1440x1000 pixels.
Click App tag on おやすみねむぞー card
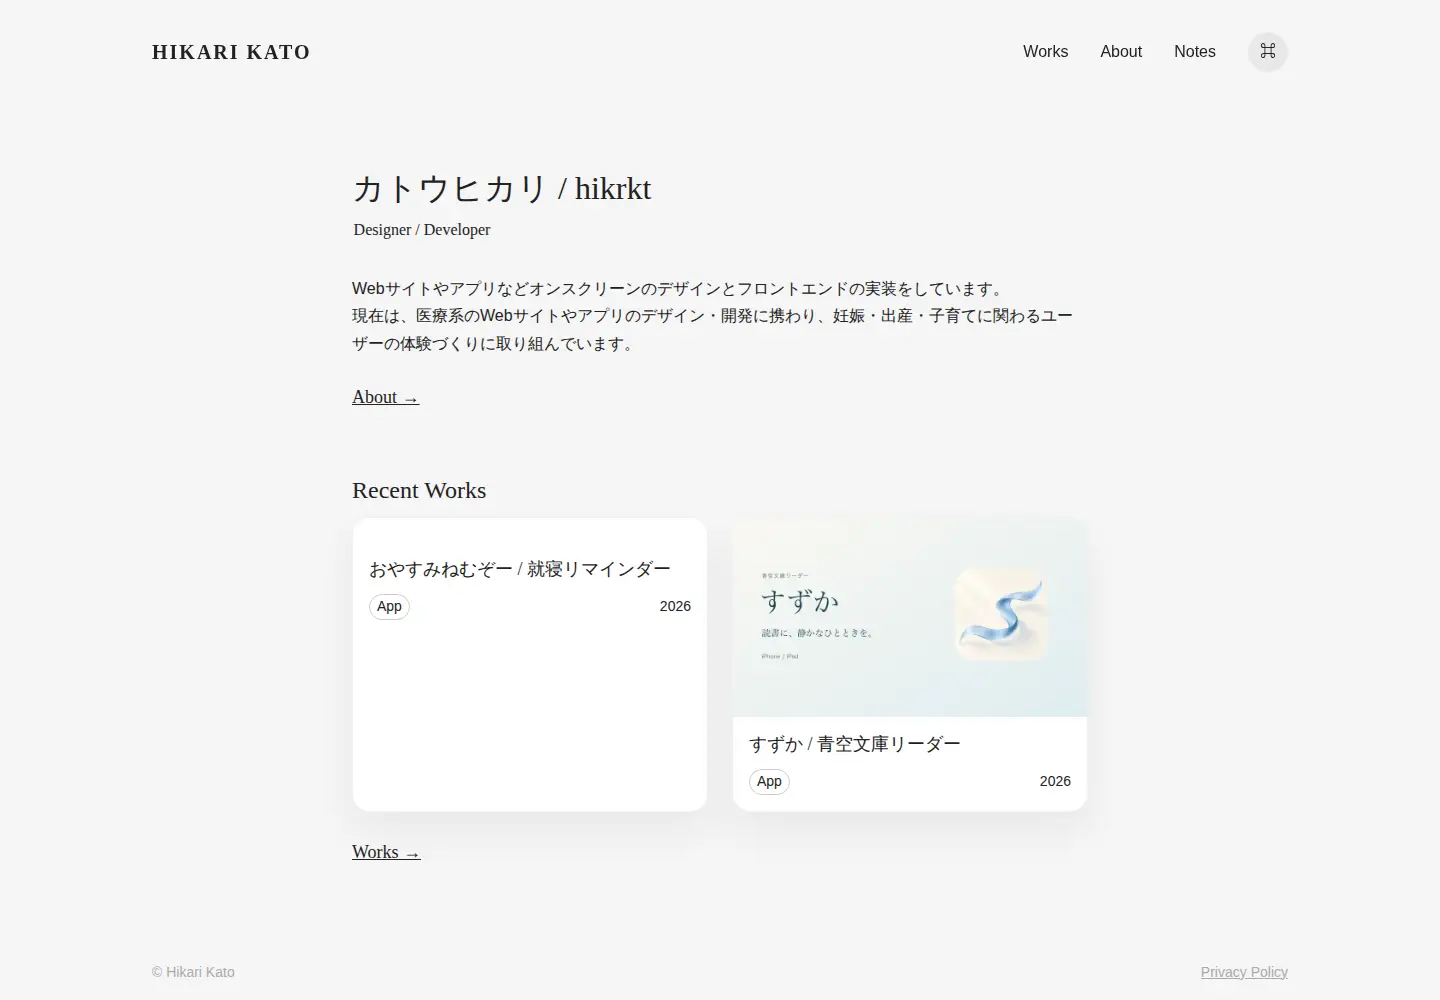coord(389,606)
